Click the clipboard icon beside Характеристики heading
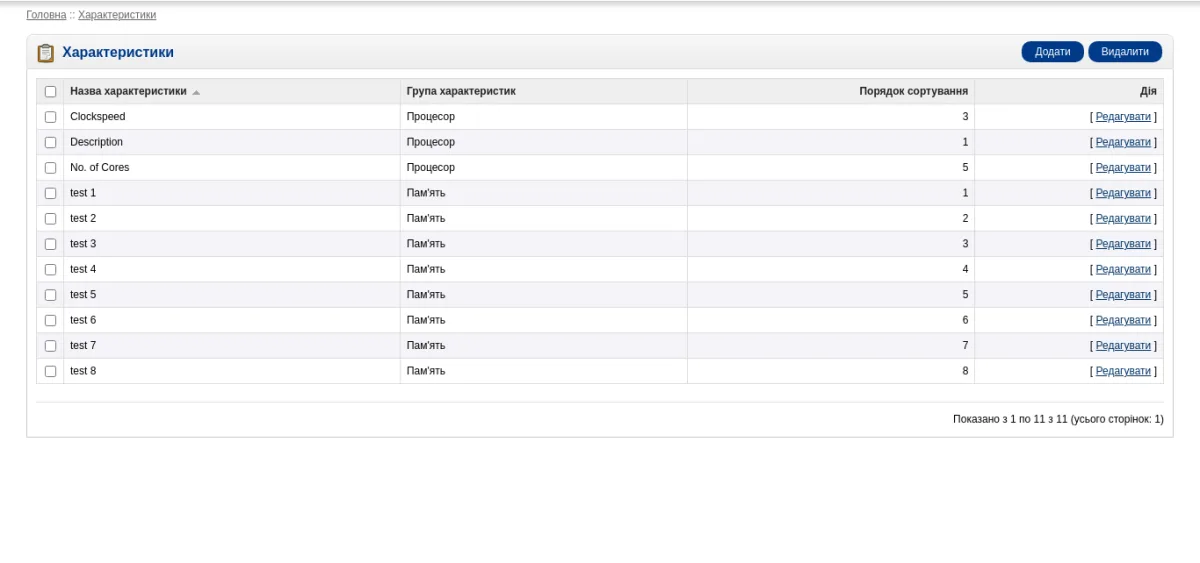Screen dimensions: 1200x563 tap(45, 53)
